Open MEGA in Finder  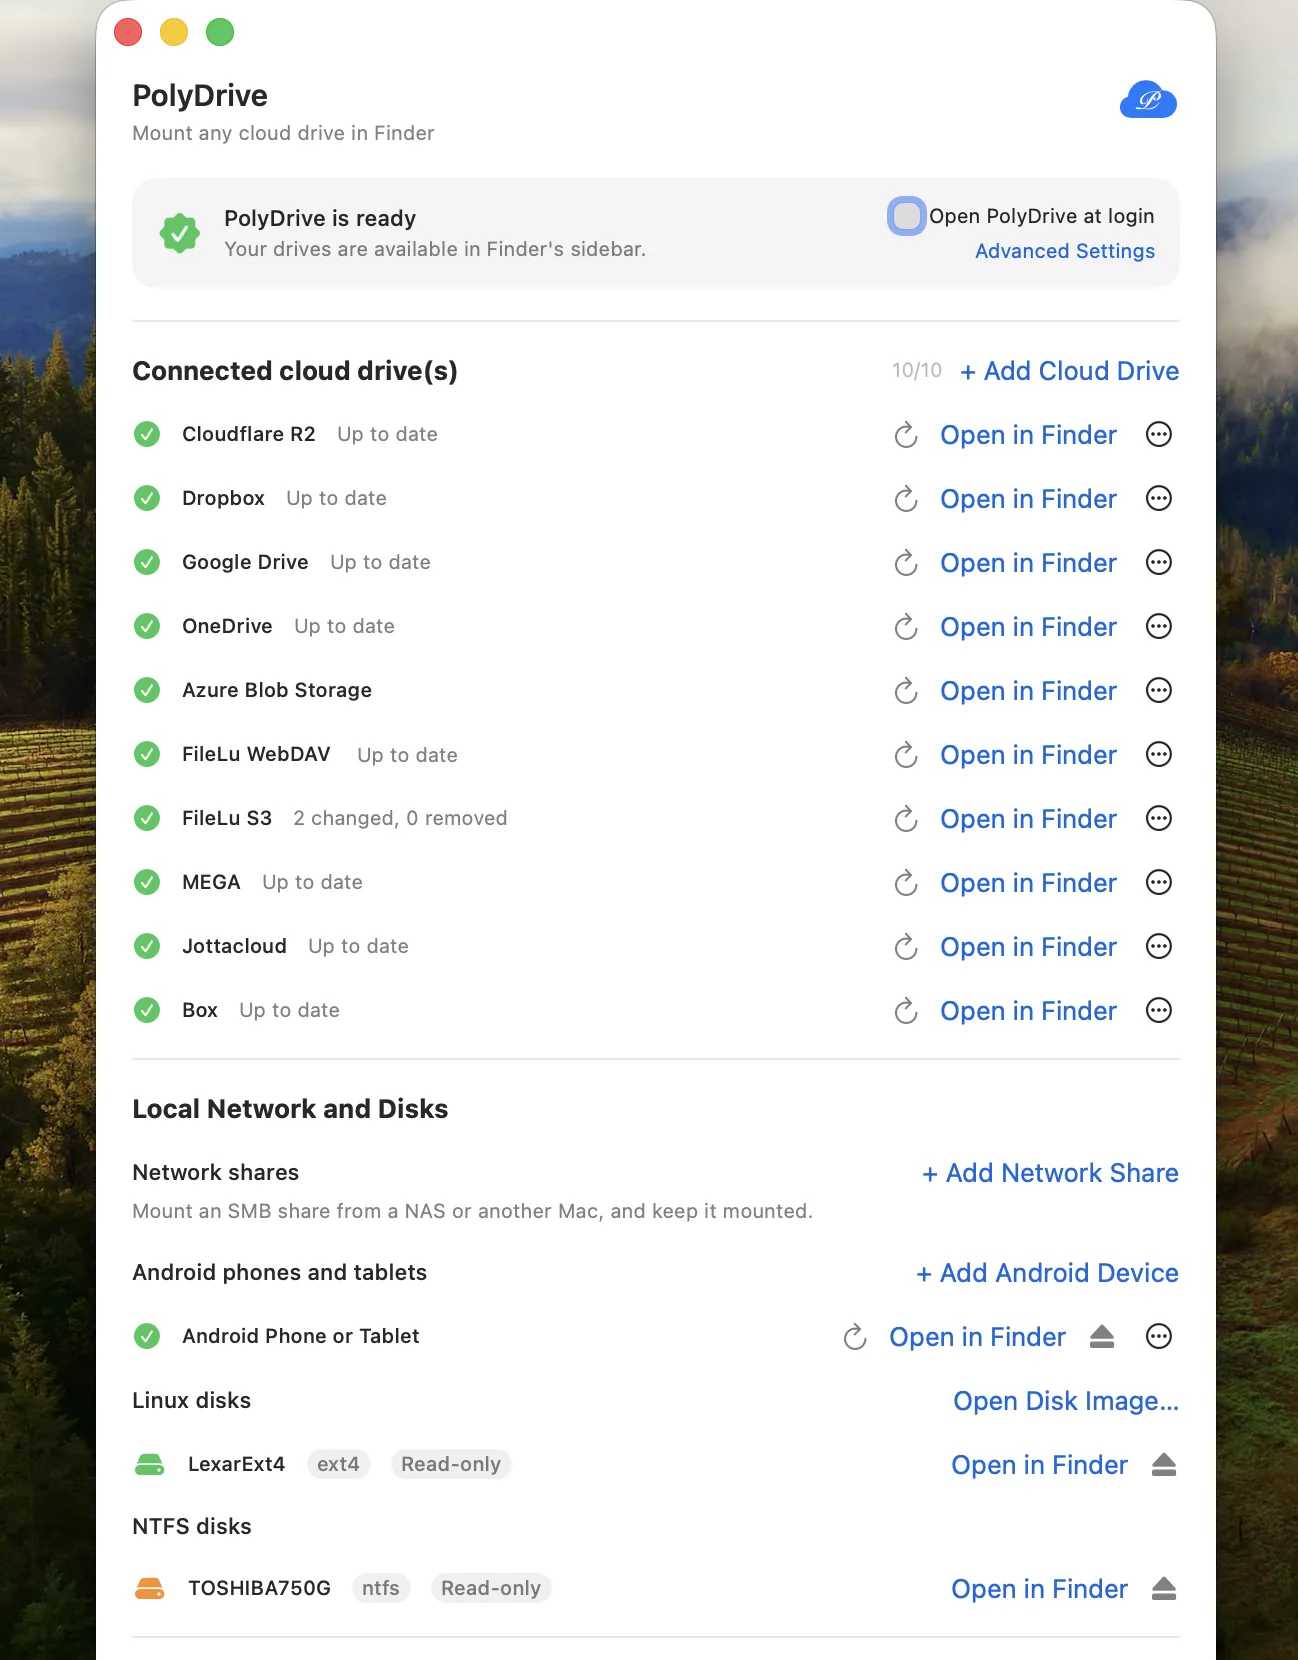(x=1028, y=883)
